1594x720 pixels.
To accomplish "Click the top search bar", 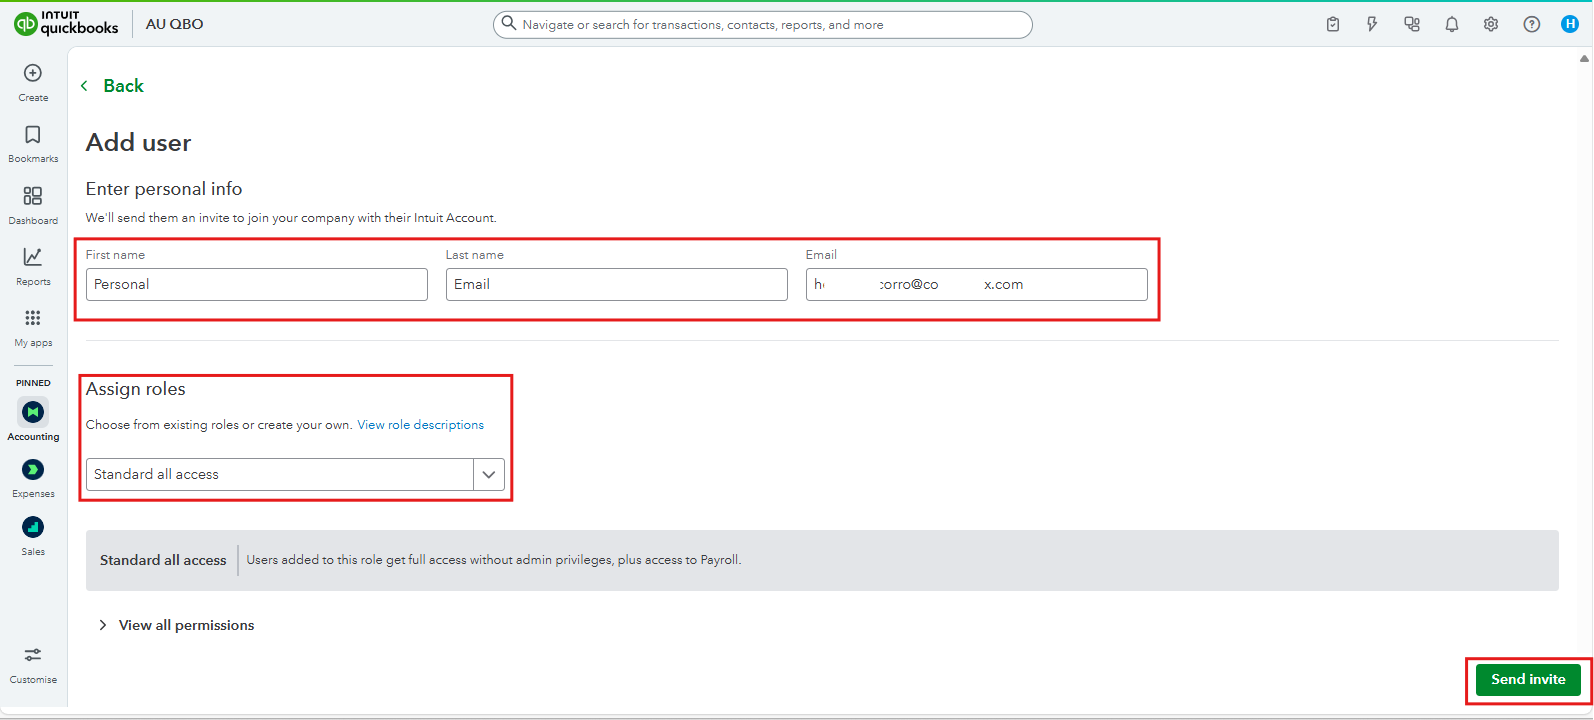I will [x=762, y=25].
